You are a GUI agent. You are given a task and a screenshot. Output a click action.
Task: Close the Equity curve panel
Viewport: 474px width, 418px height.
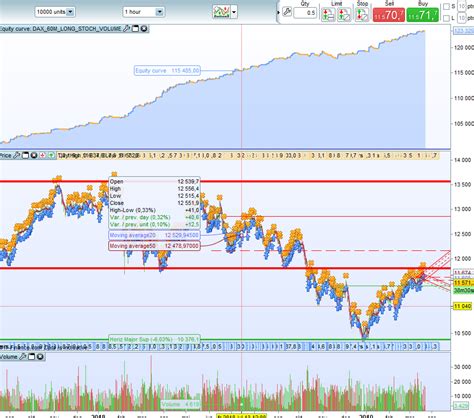coord(144,29)
